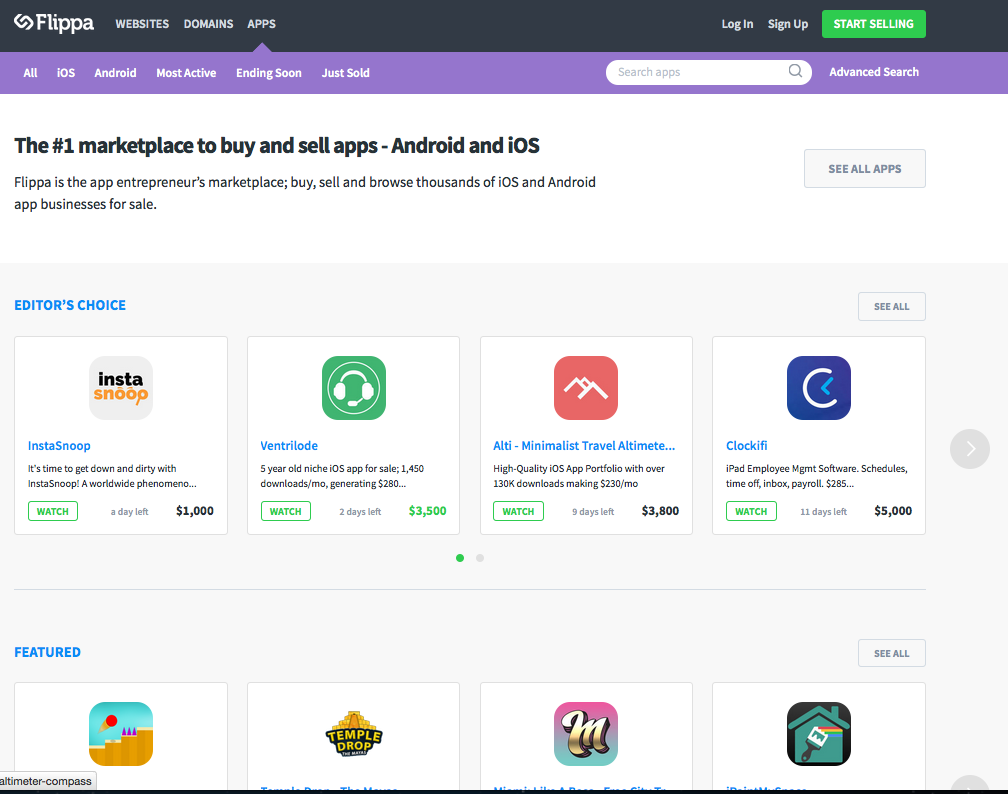The height and width of the screenshot is (794, 1008).
Task: Filter by Android apps
Action: (115, 73)
